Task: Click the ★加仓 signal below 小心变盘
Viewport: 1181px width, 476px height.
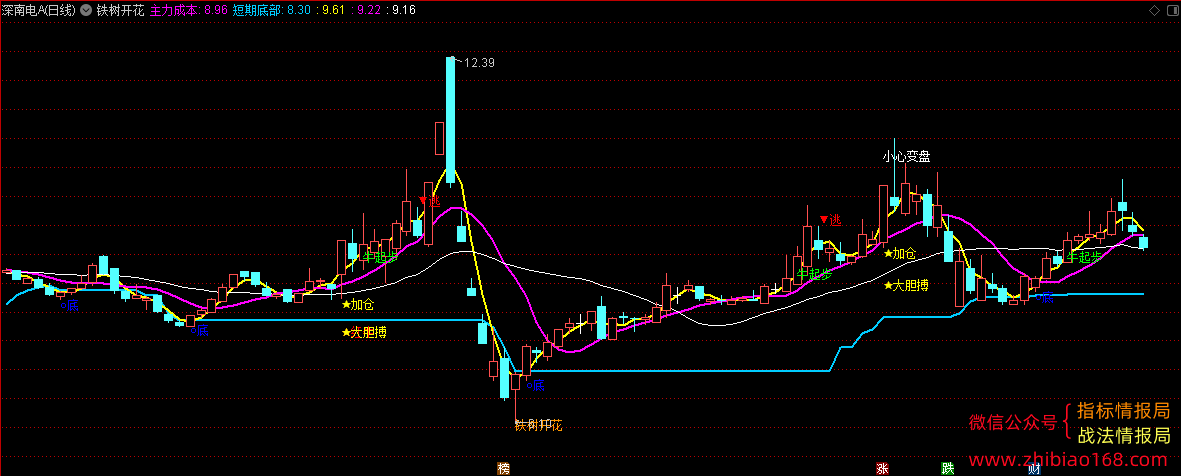Action: 900,254
